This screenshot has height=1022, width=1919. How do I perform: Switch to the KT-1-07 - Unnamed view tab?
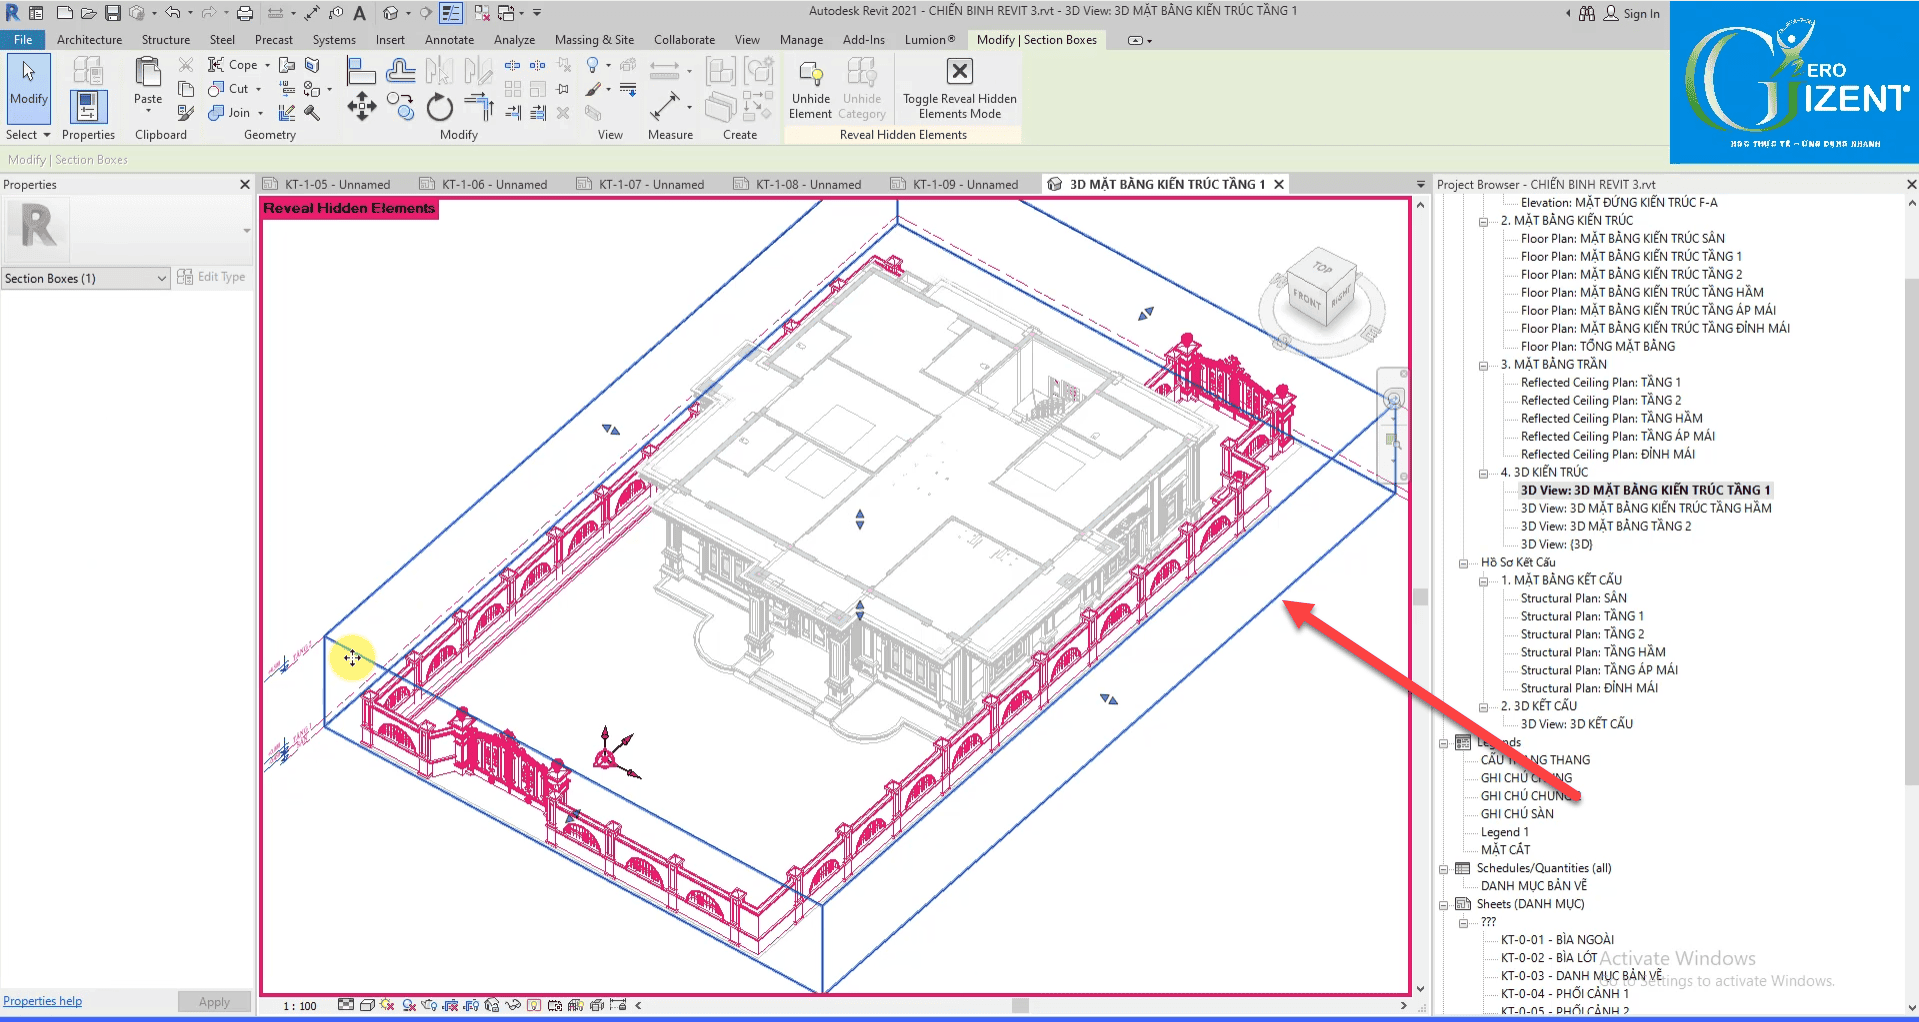[x=650, y=185]
